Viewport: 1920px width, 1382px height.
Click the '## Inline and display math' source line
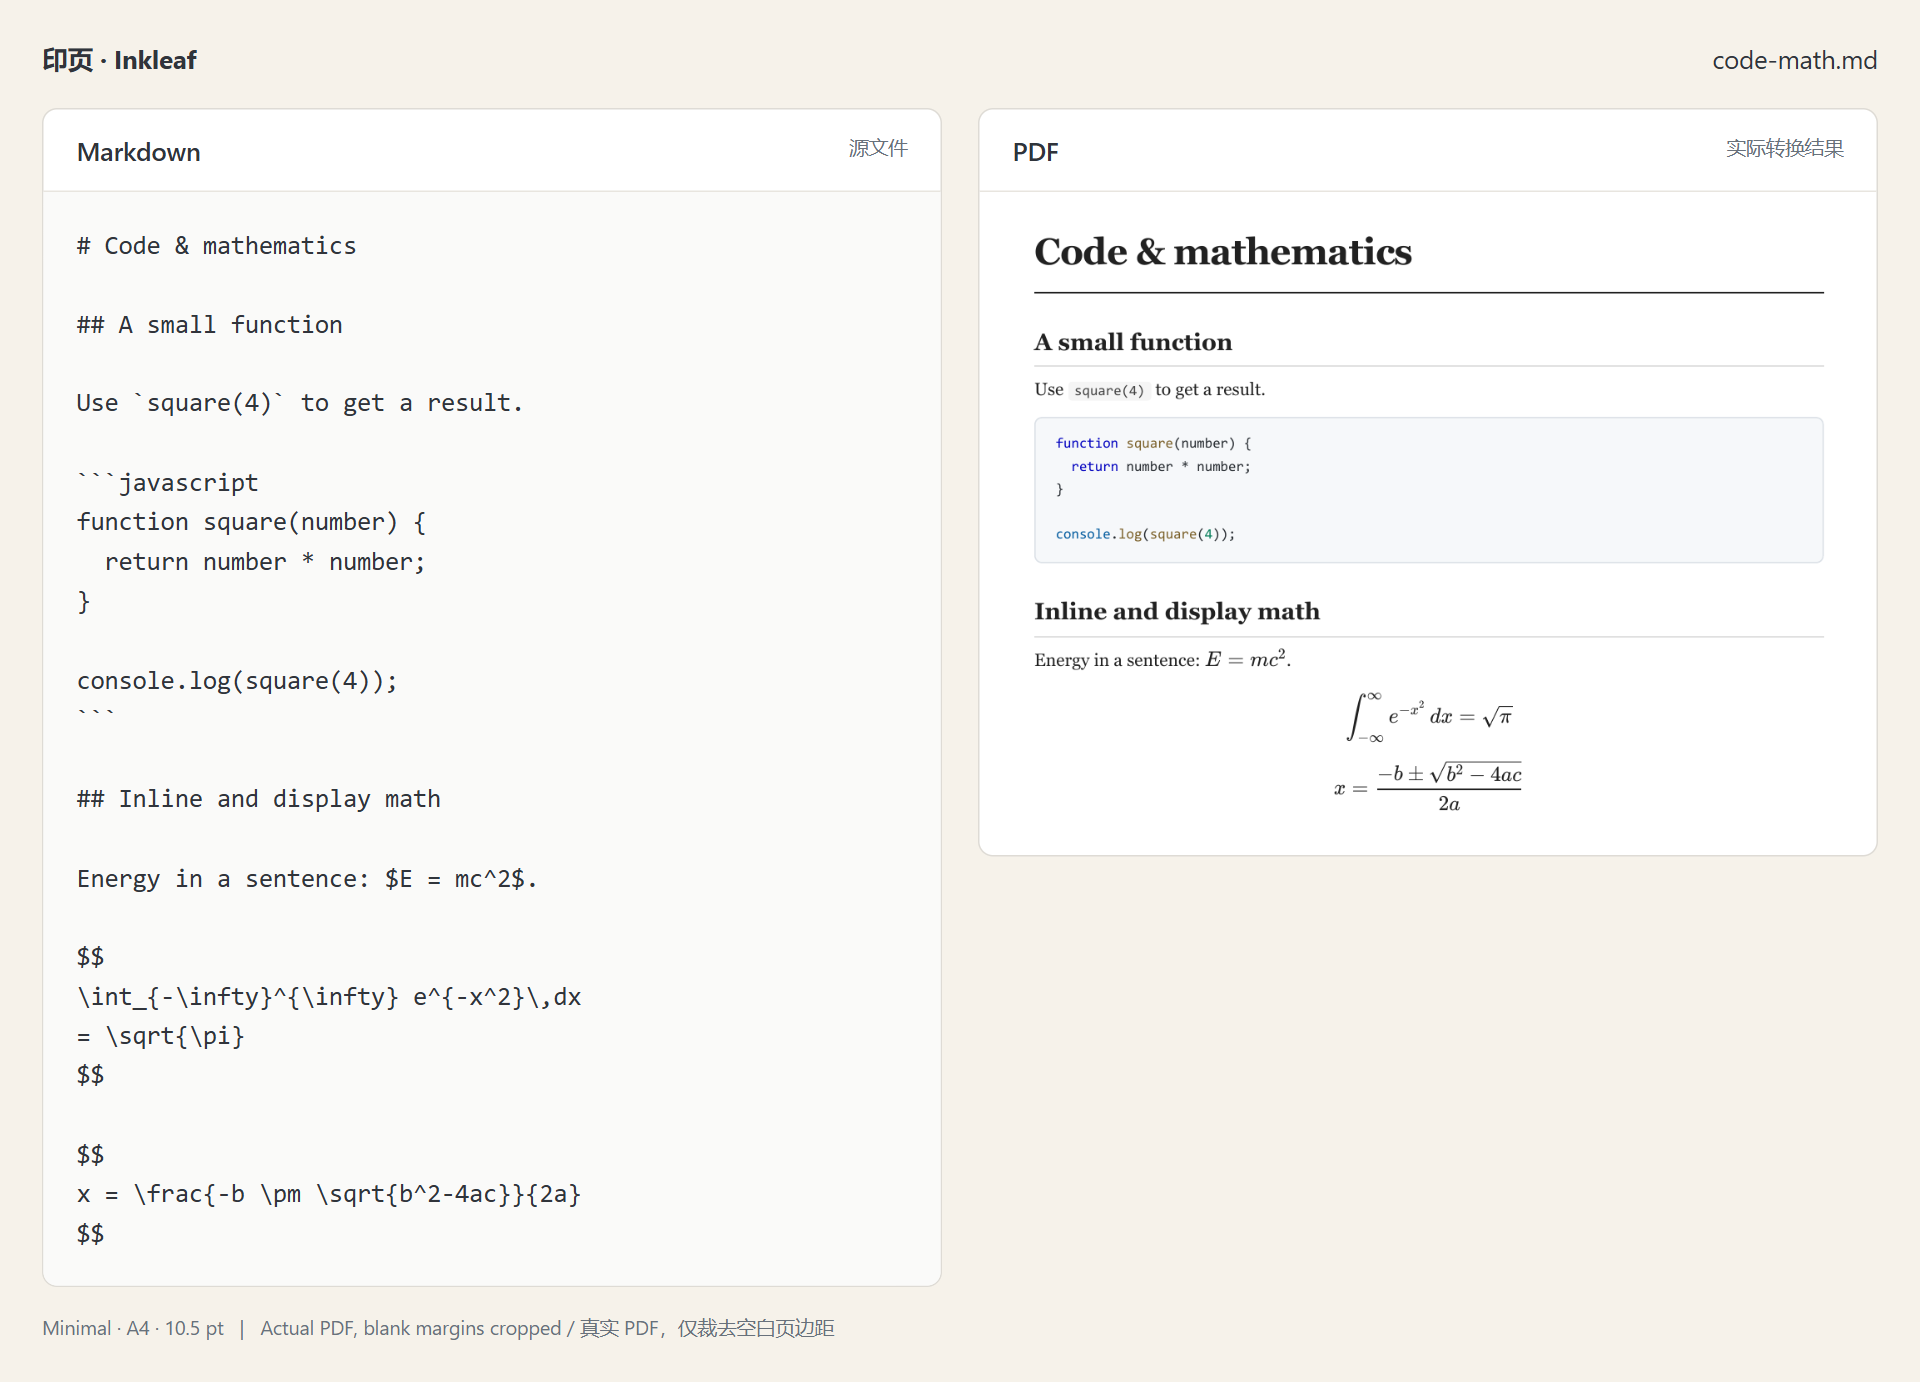point(258,799)
